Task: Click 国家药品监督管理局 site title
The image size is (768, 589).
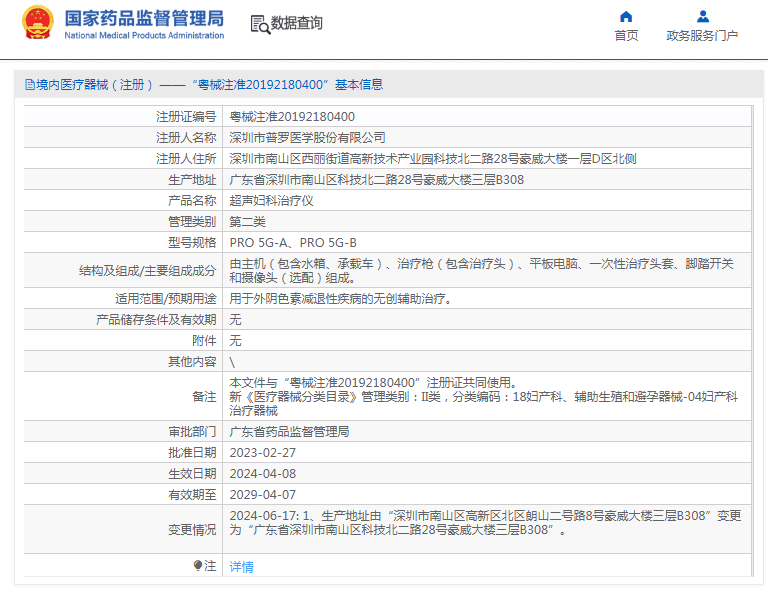Action: pyautogui.click(x=144, y=19)
